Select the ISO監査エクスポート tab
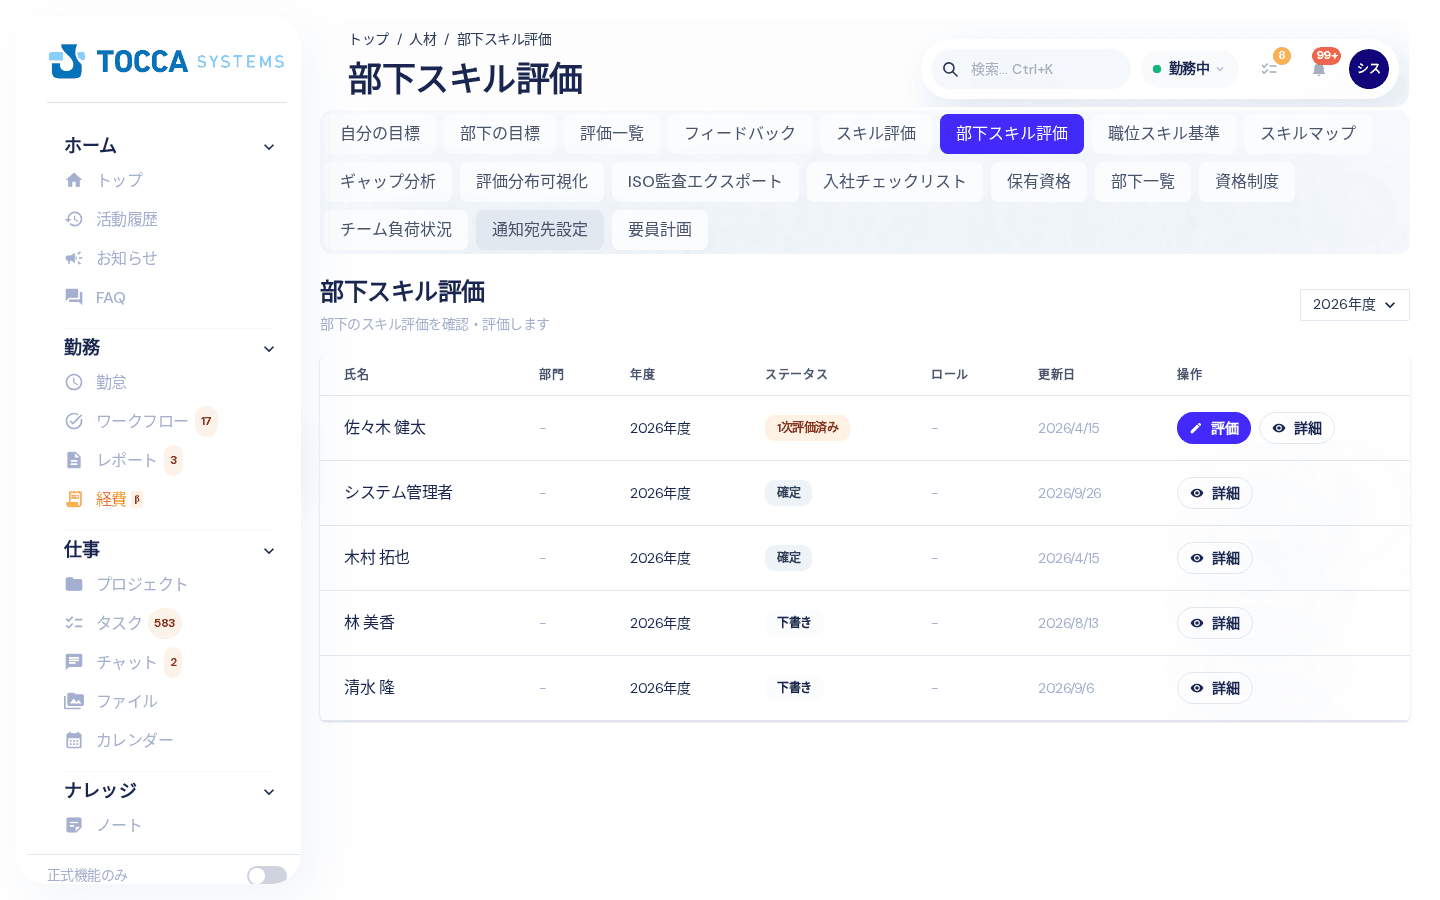 [x=705, y=182]
